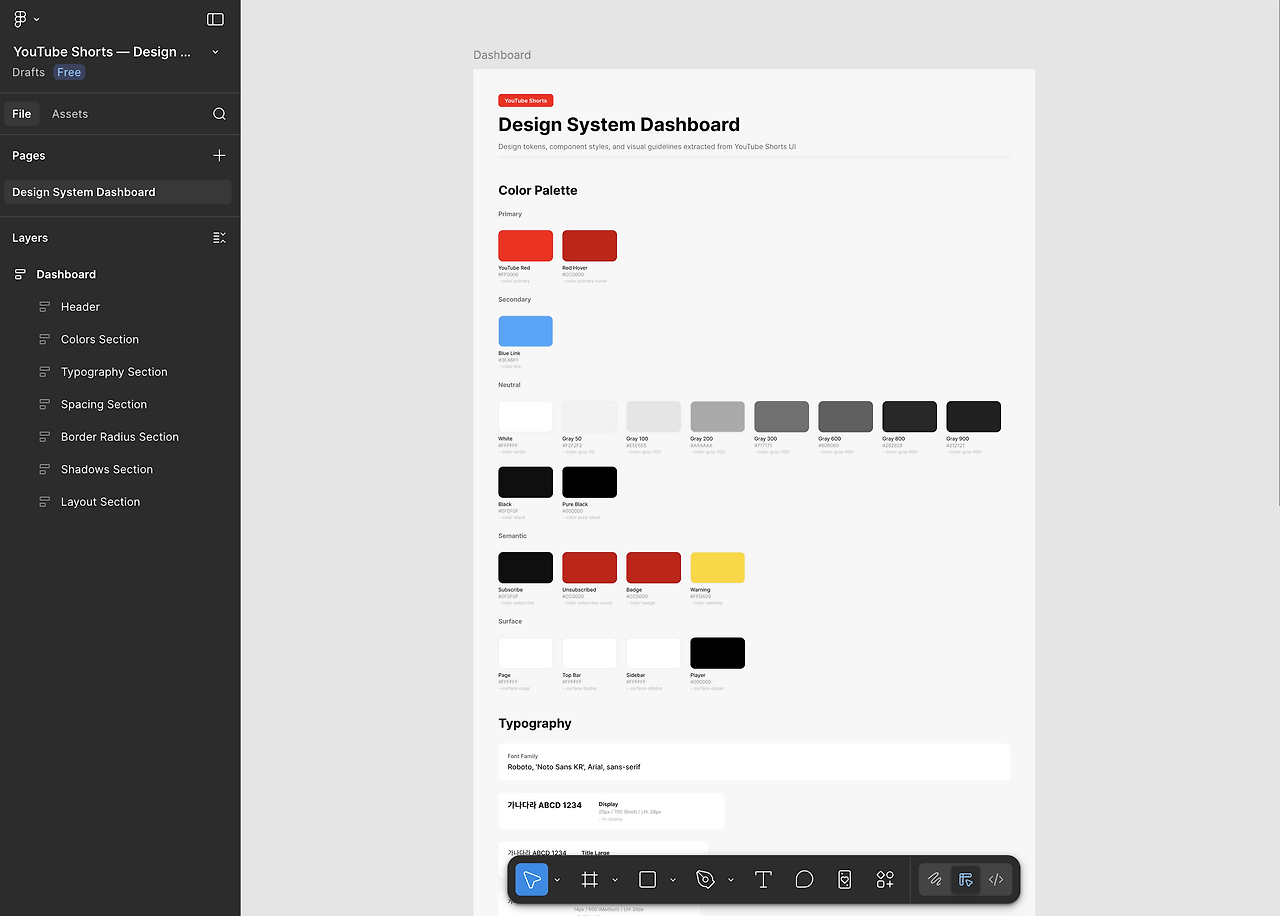Switch to Dev Mode
This screenshot has height=916, width=1280.
(x=996, y=880)
